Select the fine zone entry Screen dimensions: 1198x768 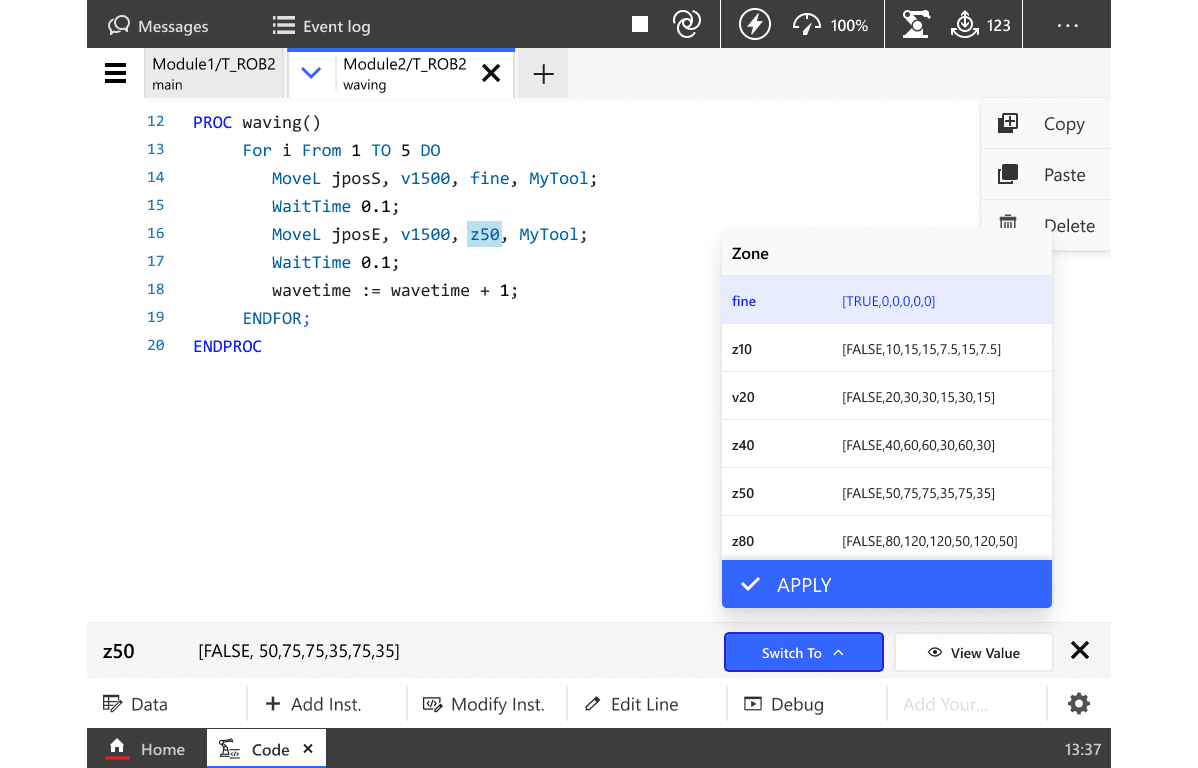pos(886,300)
